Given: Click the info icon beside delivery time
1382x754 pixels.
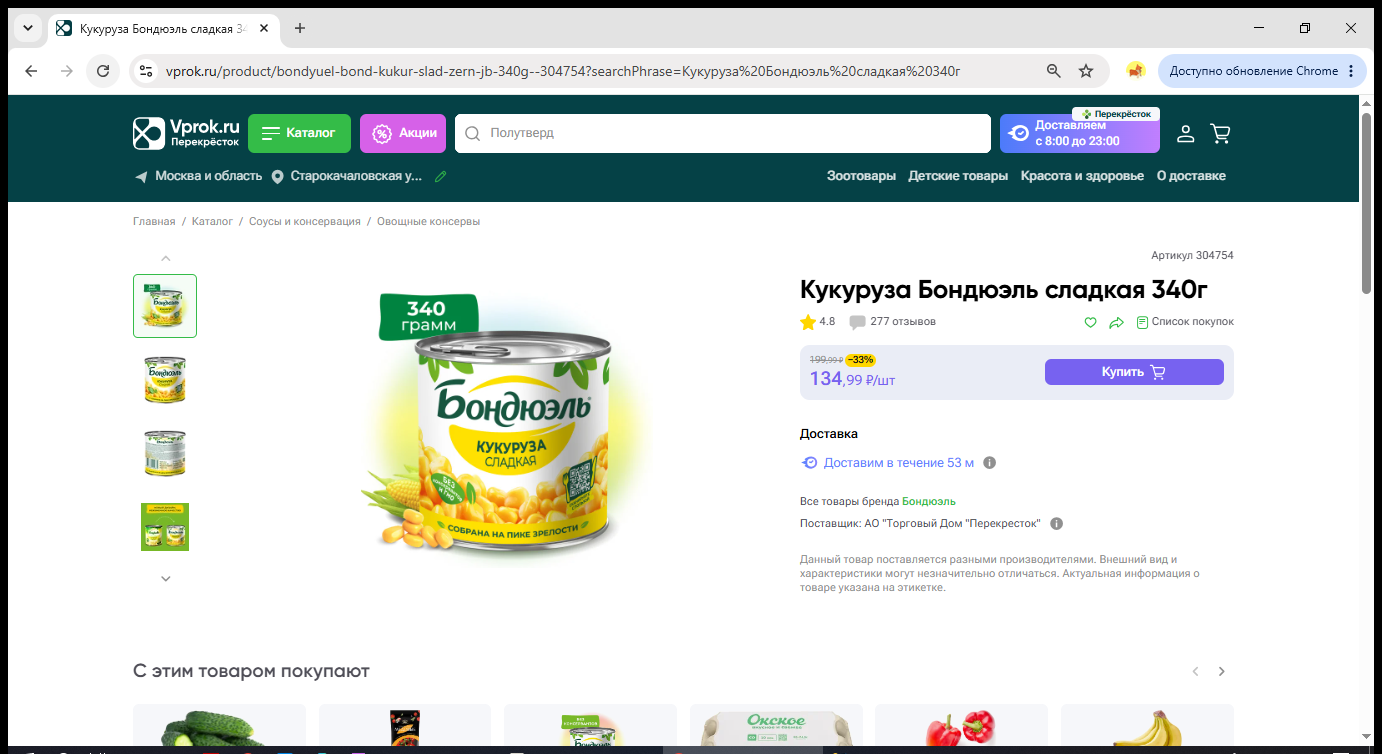Looking at the screenshot, I should click(x=989, y=463).
